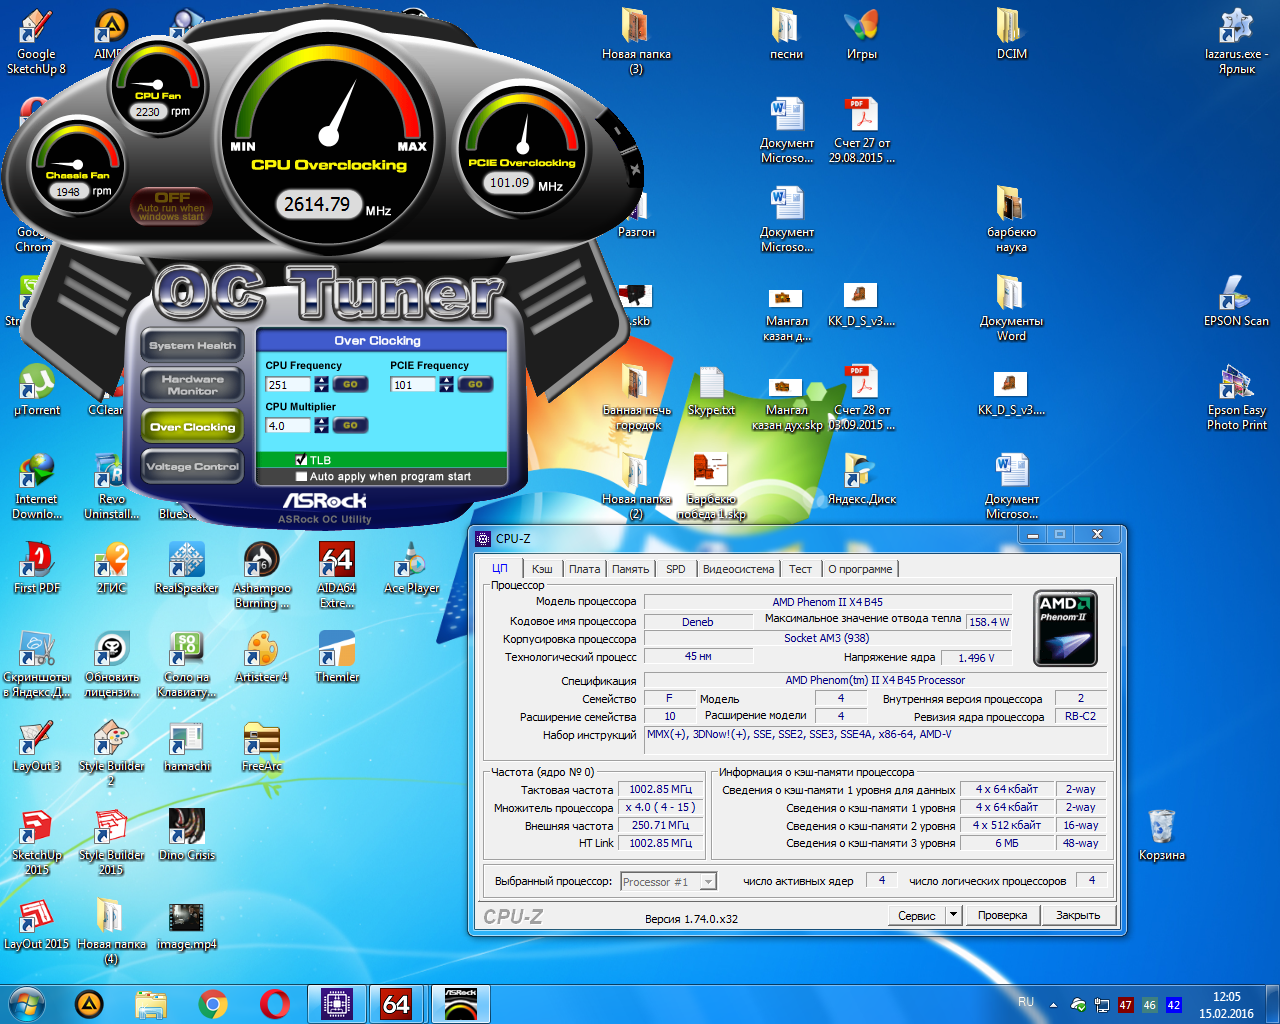1280x1024 pixels.
Task: Enable Auto apply when program start
Action: [x=301, y=477]
